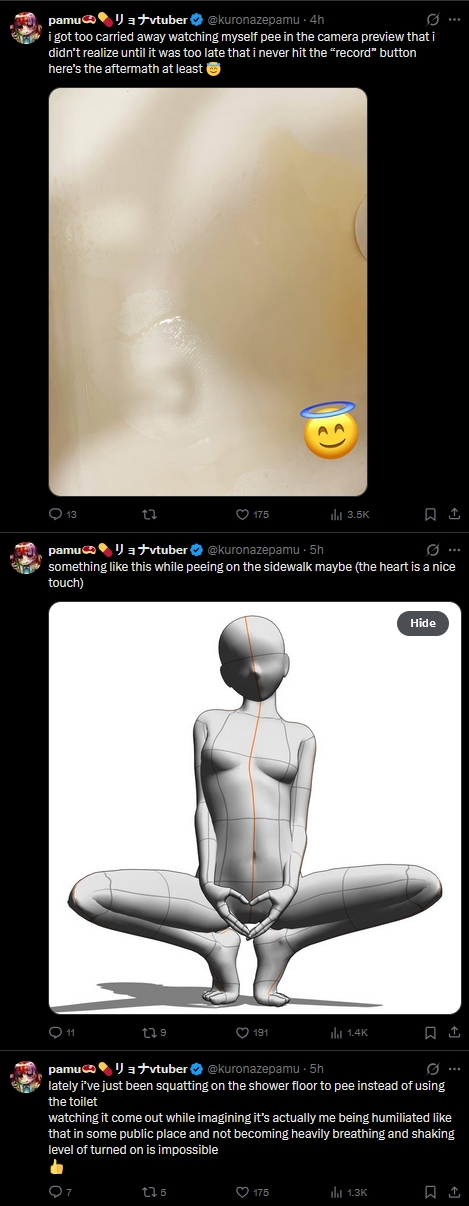Screen dimensions: 469x1206
Task: View profile avatar on third tweet
Action: point(26,1077)
